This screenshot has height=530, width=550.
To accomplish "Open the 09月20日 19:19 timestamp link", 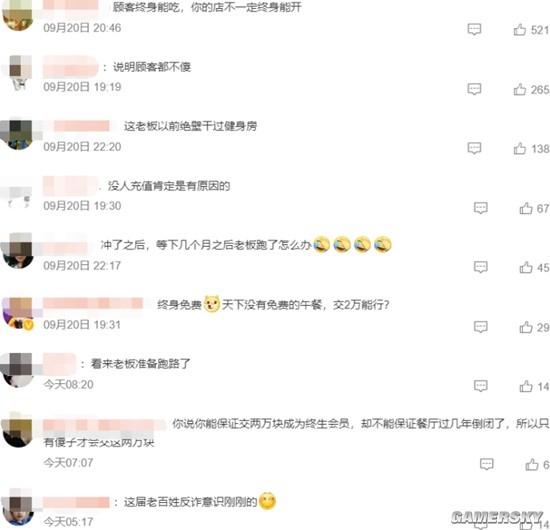I will point(82,87).
